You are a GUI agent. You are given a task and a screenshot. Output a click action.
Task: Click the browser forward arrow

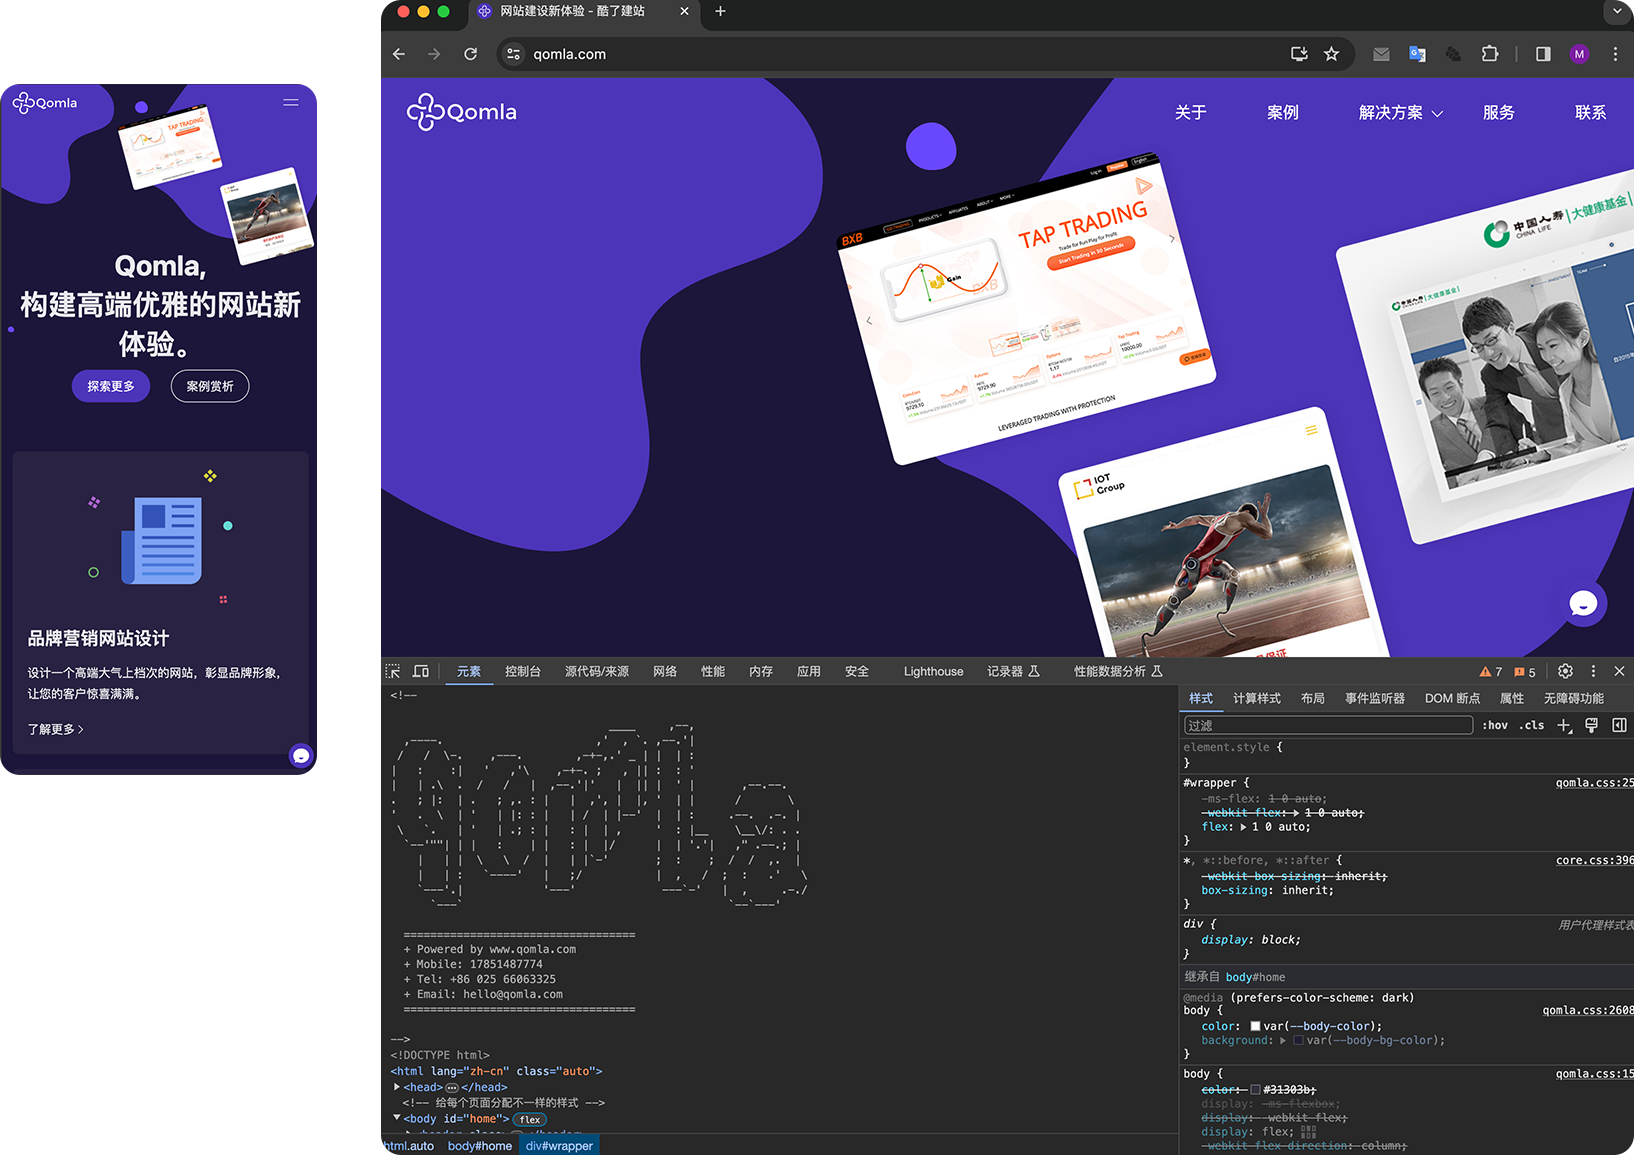pos(434,54)
